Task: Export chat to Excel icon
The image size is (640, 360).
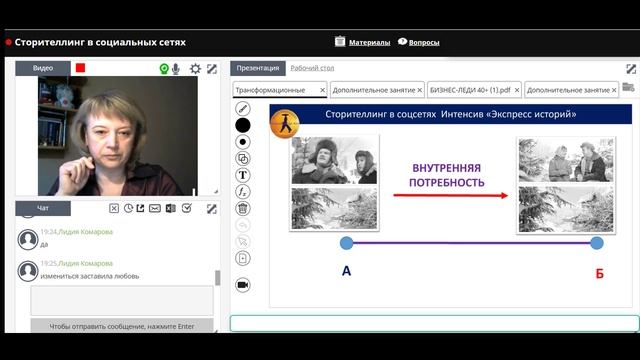Action: [170, 209]
